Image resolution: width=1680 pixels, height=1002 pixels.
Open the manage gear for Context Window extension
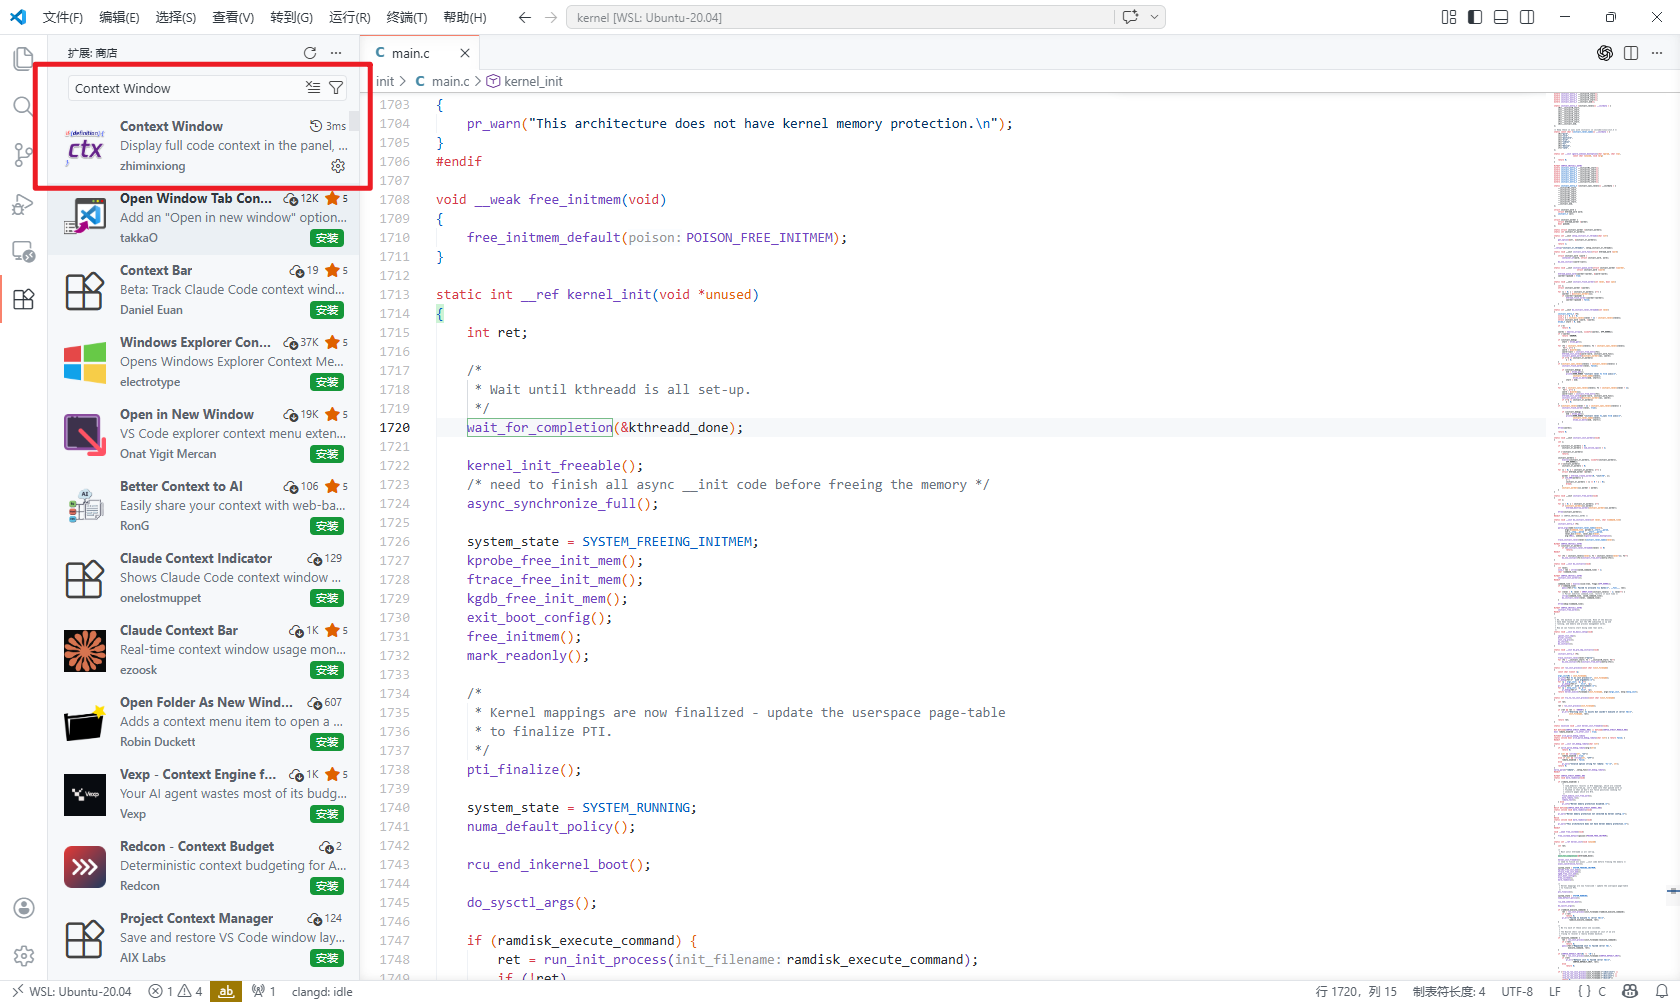point(338,166)
